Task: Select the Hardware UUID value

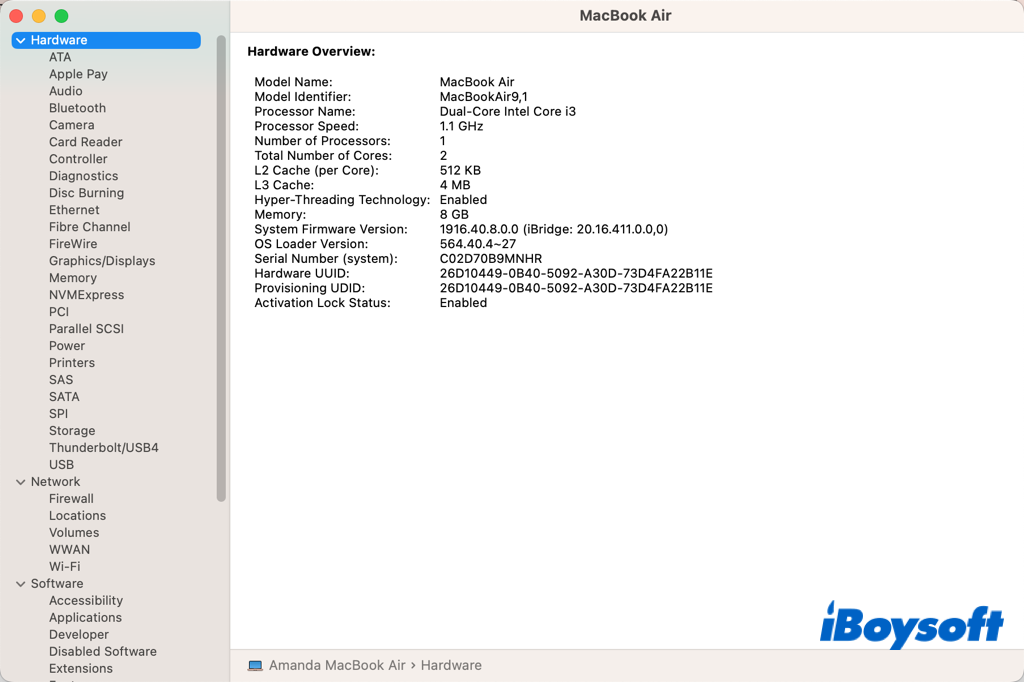Action: 576,274
